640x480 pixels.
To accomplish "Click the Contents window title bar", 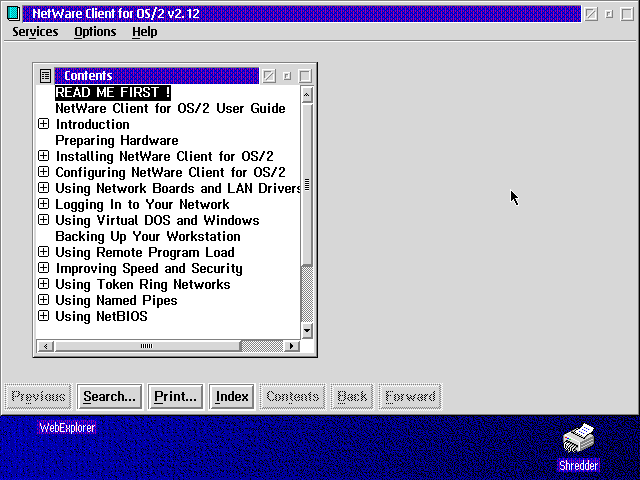I will (157, 76).
